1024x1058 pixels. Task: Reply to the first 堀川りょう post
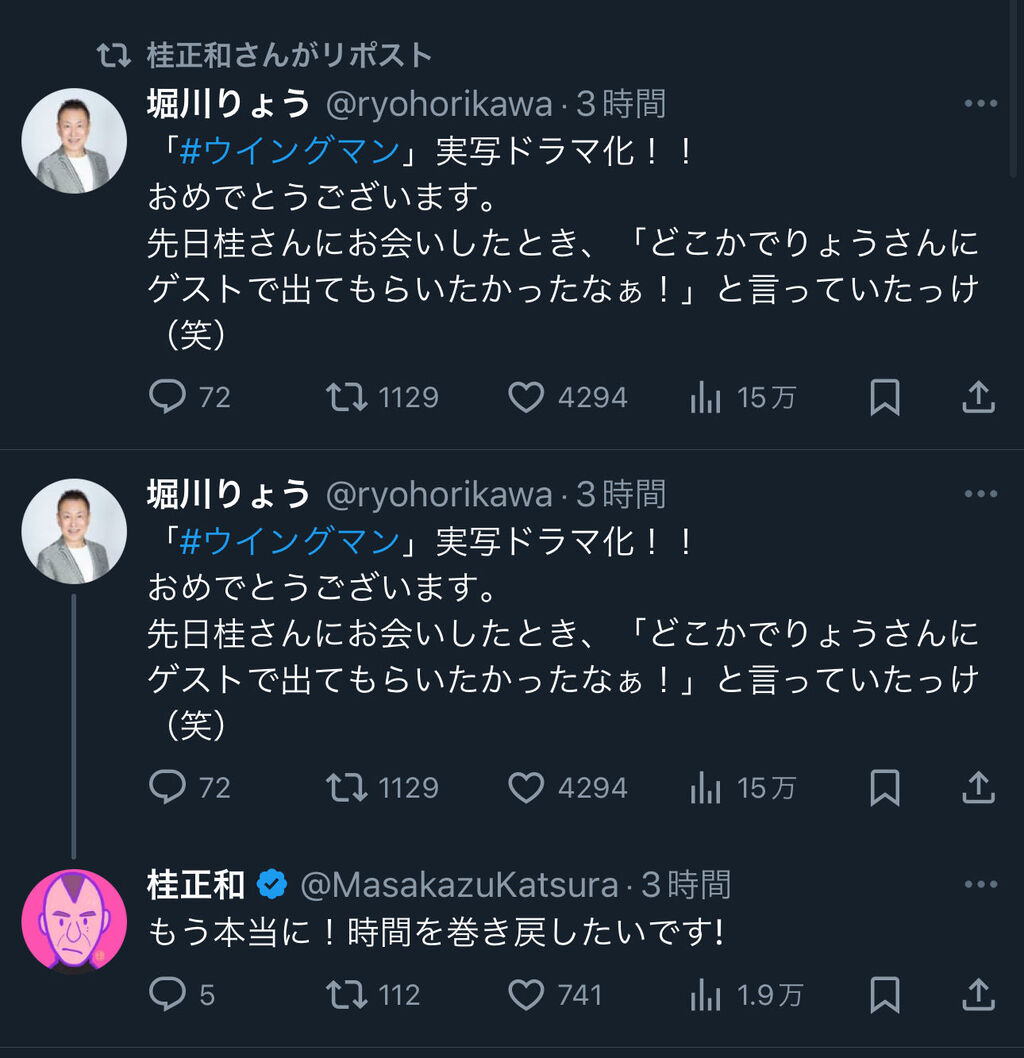168,398
